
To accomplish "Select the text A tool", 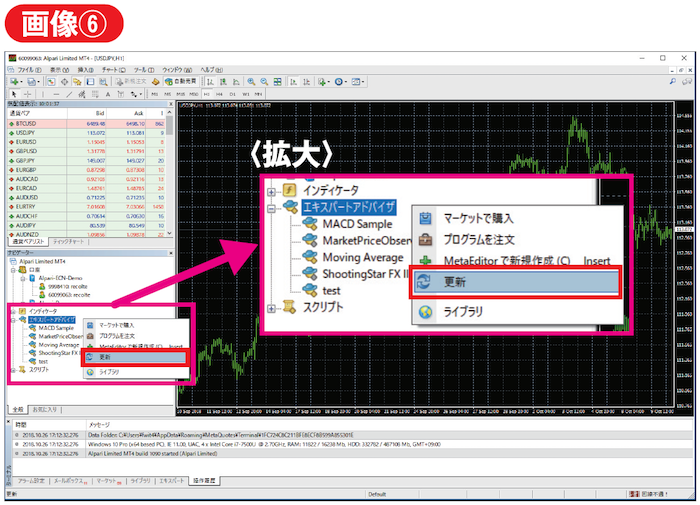I will click(108, 94).
